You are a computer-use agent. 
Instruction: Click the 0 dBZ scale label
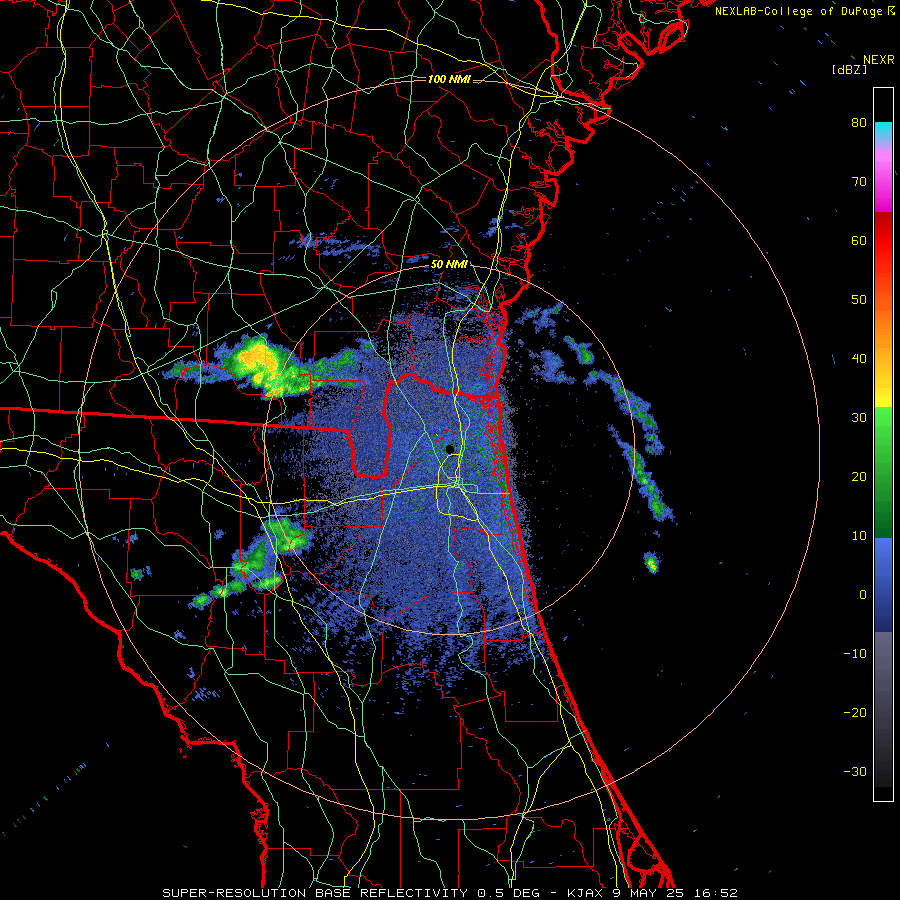click(x=863, y=595)
